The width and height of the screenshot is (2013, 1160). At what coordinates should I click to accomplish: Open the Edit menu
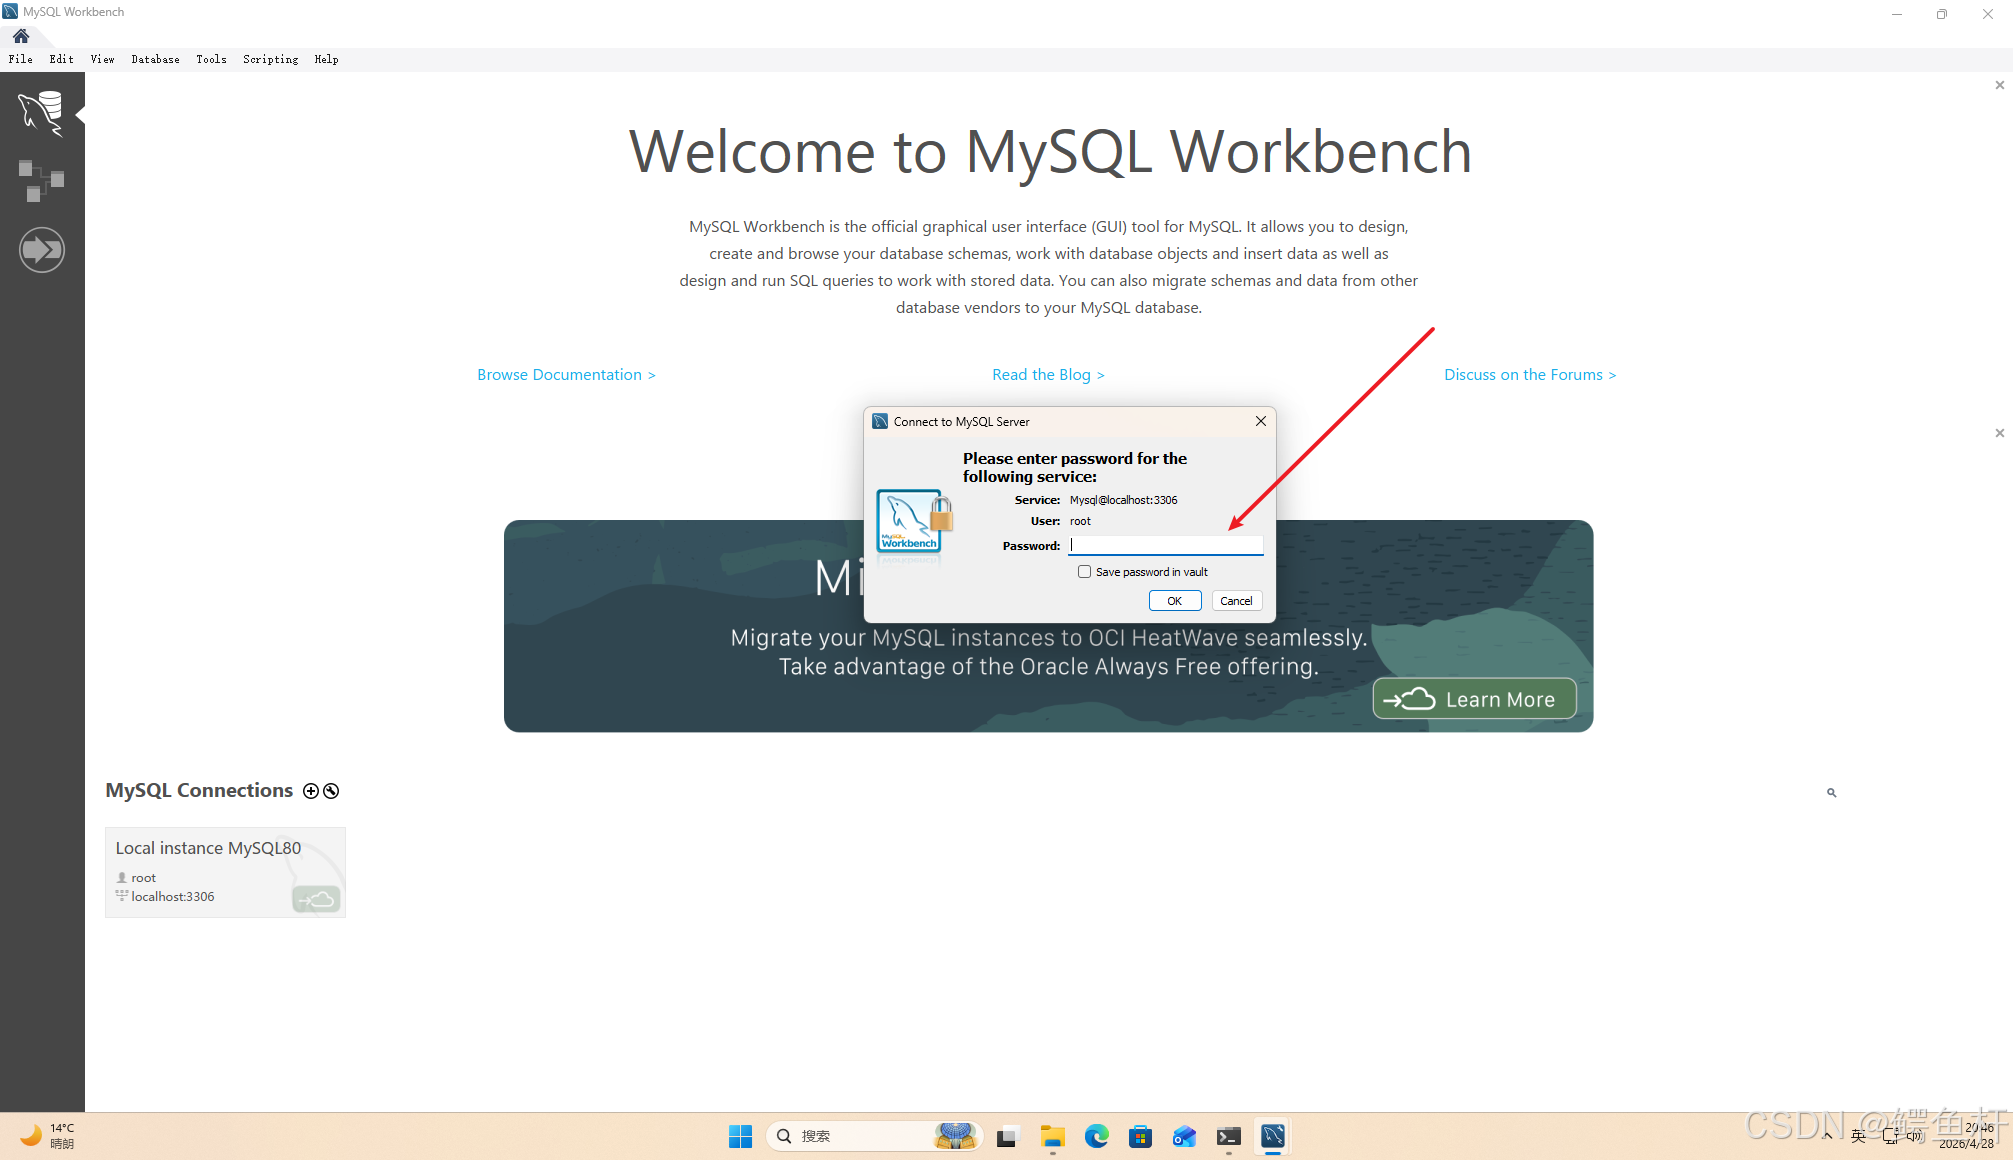(62, 59)
